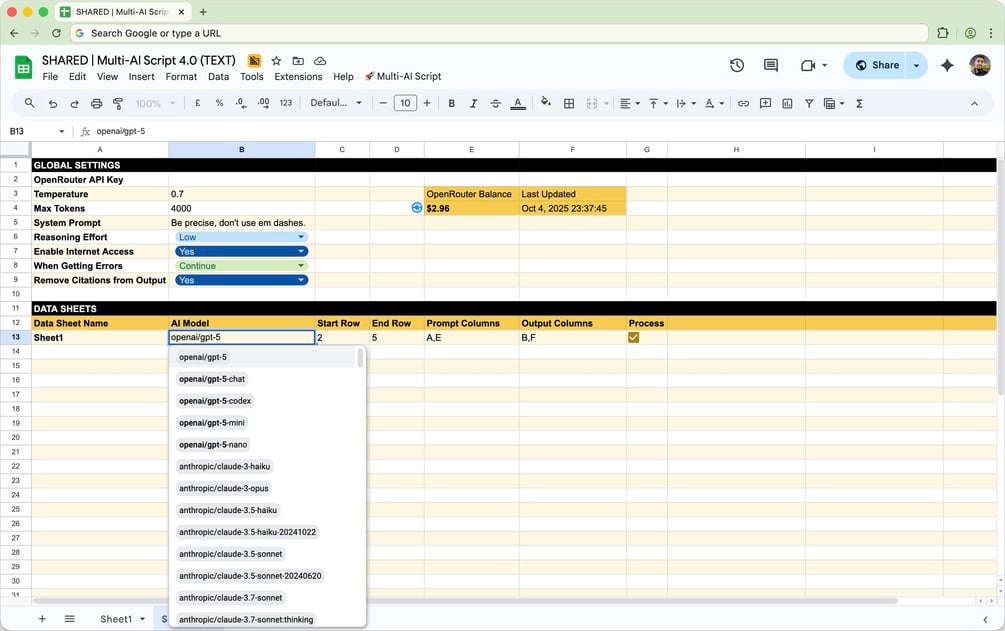
Task: Reload the browser page
Action: coord(56,33)
